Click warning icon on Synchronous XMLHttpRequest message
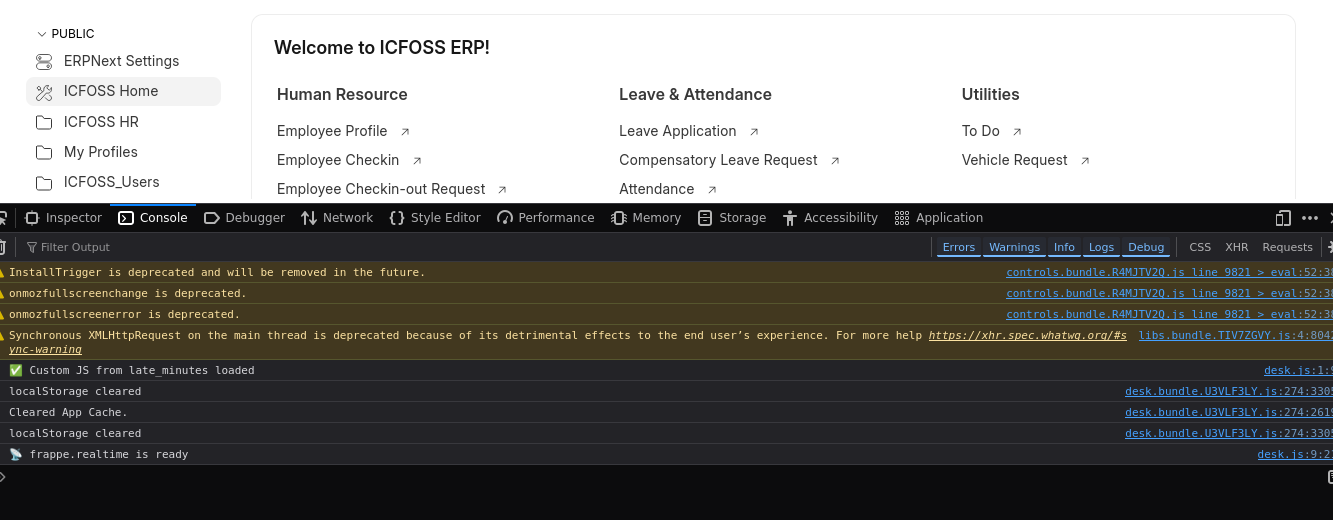 click(x=2, y=336)
